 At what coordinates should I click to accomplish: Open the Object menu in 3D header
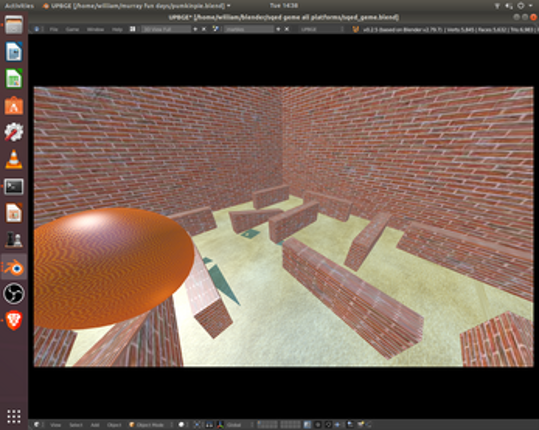pyautogui.click(x=114, y=425)
